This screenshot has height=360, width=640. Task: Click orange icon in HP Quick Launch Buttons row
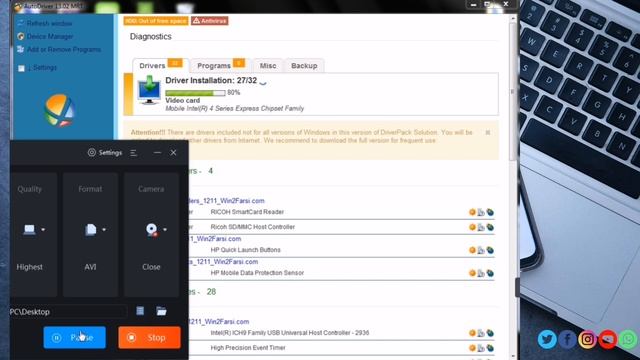pyautogui.click(x=472, y=250)
